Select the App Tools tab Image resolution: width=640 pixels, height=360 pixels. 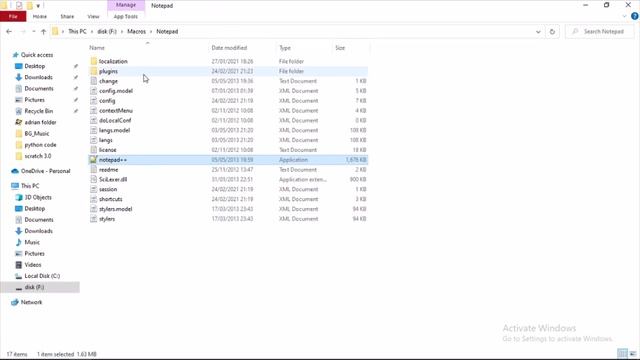click(126, 16)
